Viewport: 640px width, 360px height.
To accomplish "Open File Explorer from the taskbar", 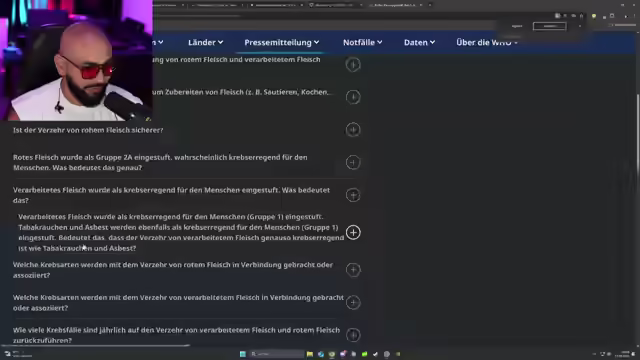I will 310,354.
